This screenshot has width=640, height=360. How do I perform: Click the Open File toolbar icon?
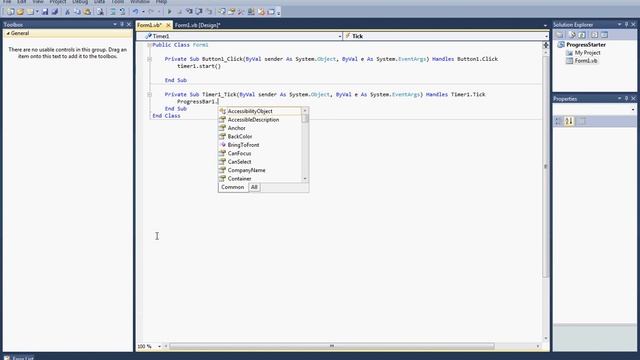click(x=20, y=12)
